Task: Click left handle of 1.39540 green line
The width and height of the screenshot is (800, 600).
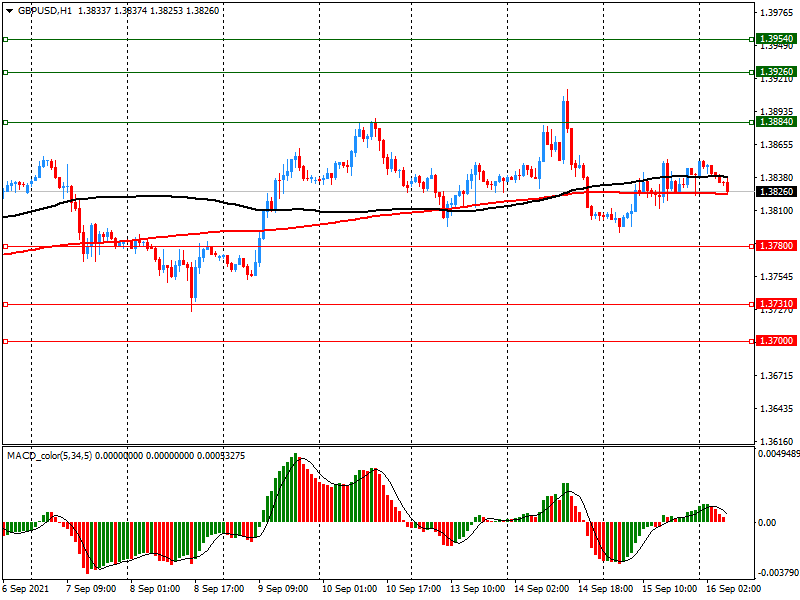Action: [x=6, y=39]
